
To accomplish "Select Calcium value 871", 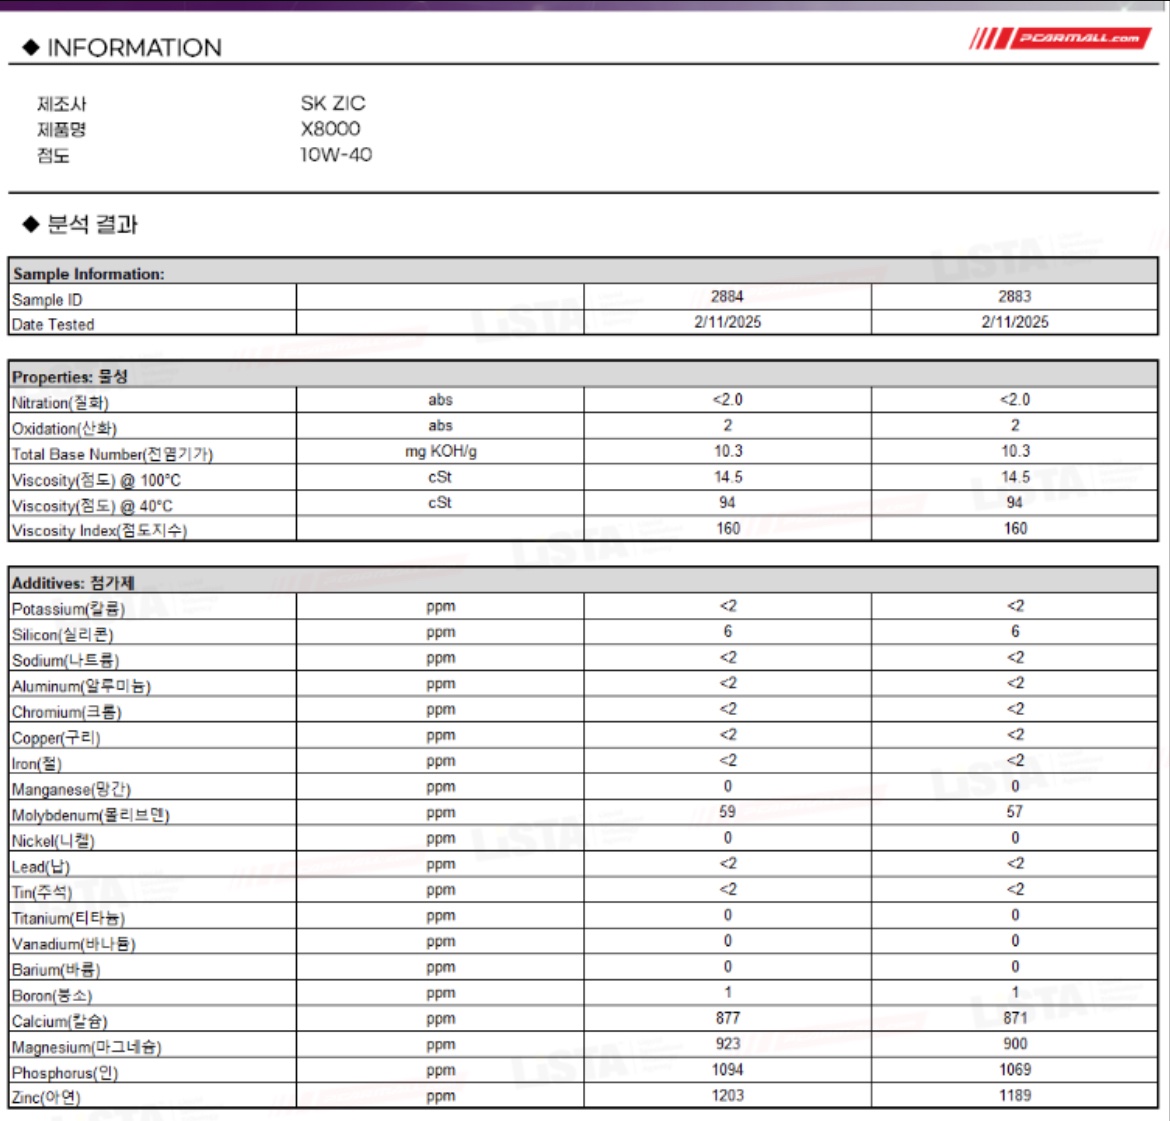I will pos(1015,1018).
